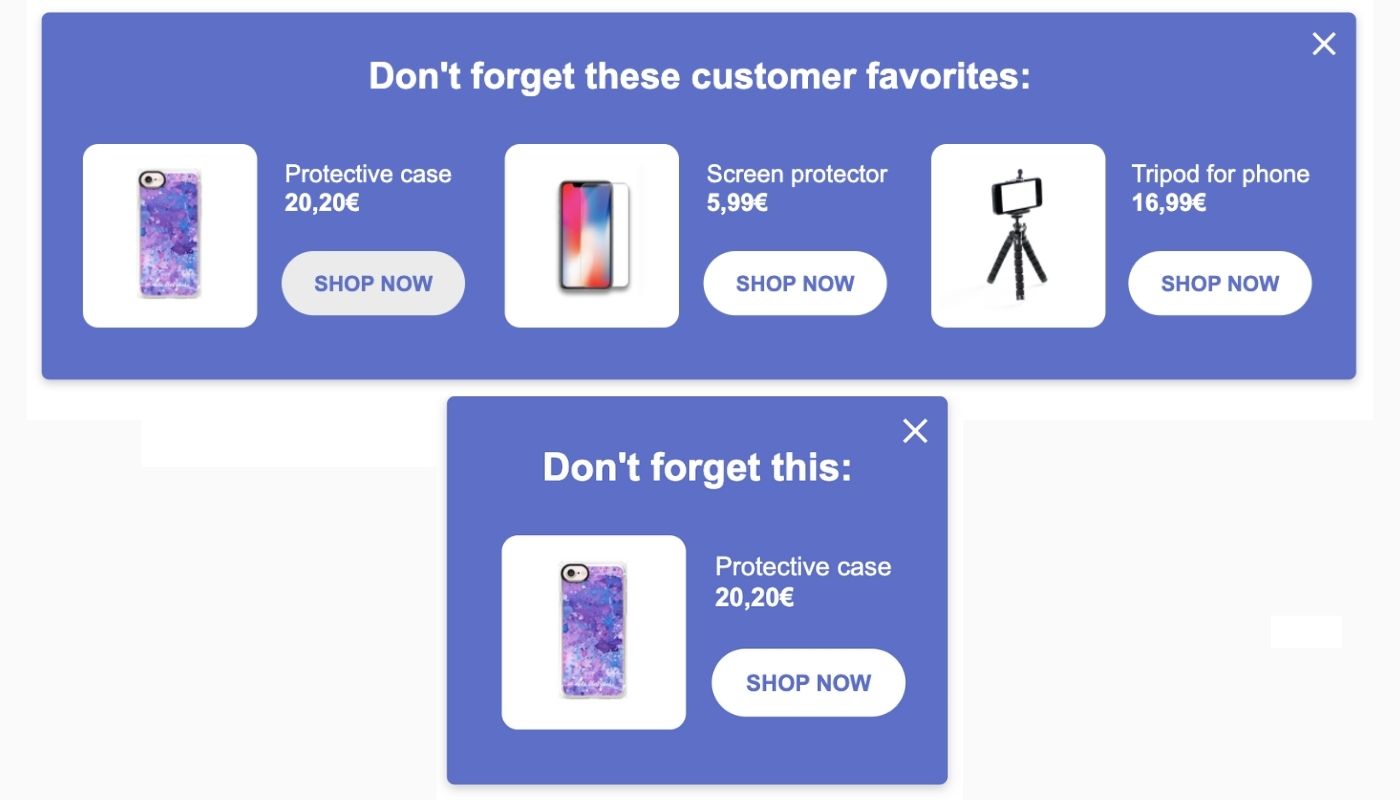Click the "Don't forget this:" heading
This screenshot has height=800, width=1400.
click(x=697, y=467)
